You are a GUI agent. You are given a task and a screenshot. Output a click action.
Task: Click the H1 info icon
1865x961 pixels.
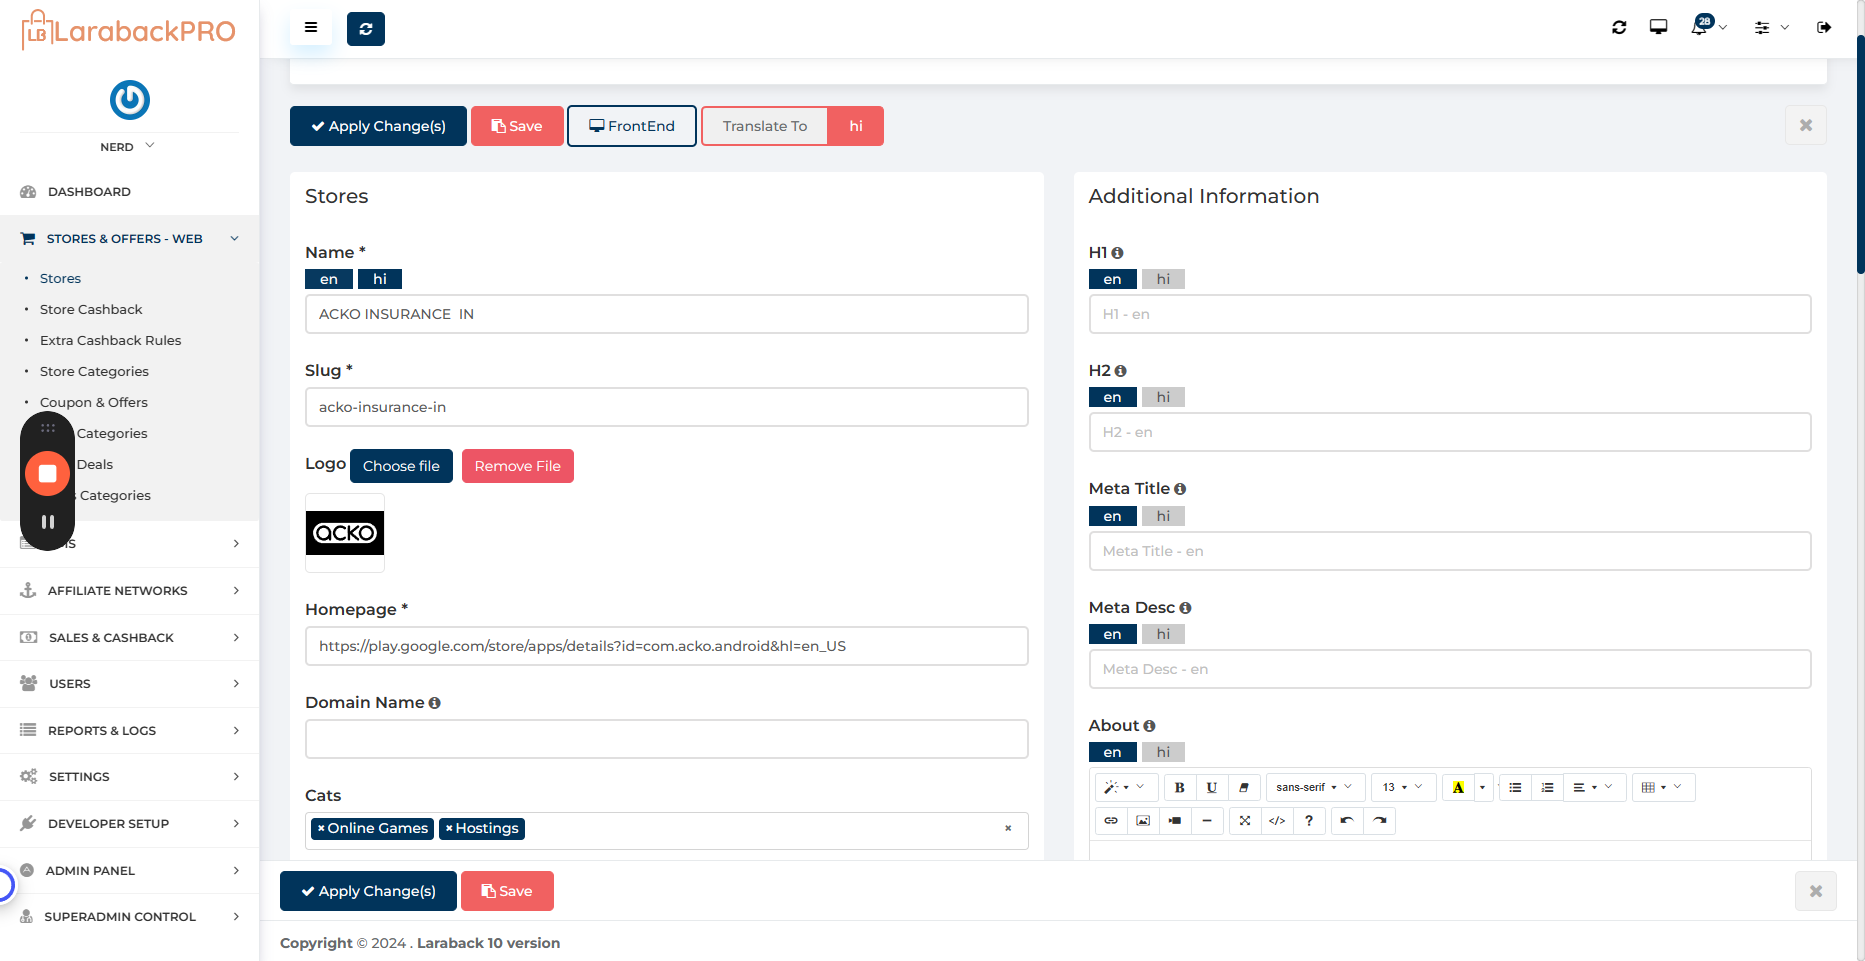(1117, 253)
